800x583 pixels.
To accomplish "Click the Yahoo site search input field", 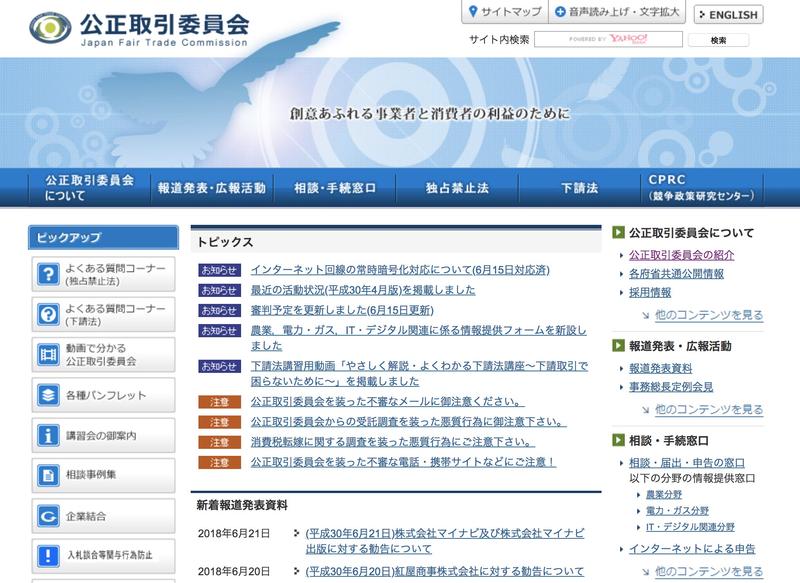I will [x=608, y=40].
